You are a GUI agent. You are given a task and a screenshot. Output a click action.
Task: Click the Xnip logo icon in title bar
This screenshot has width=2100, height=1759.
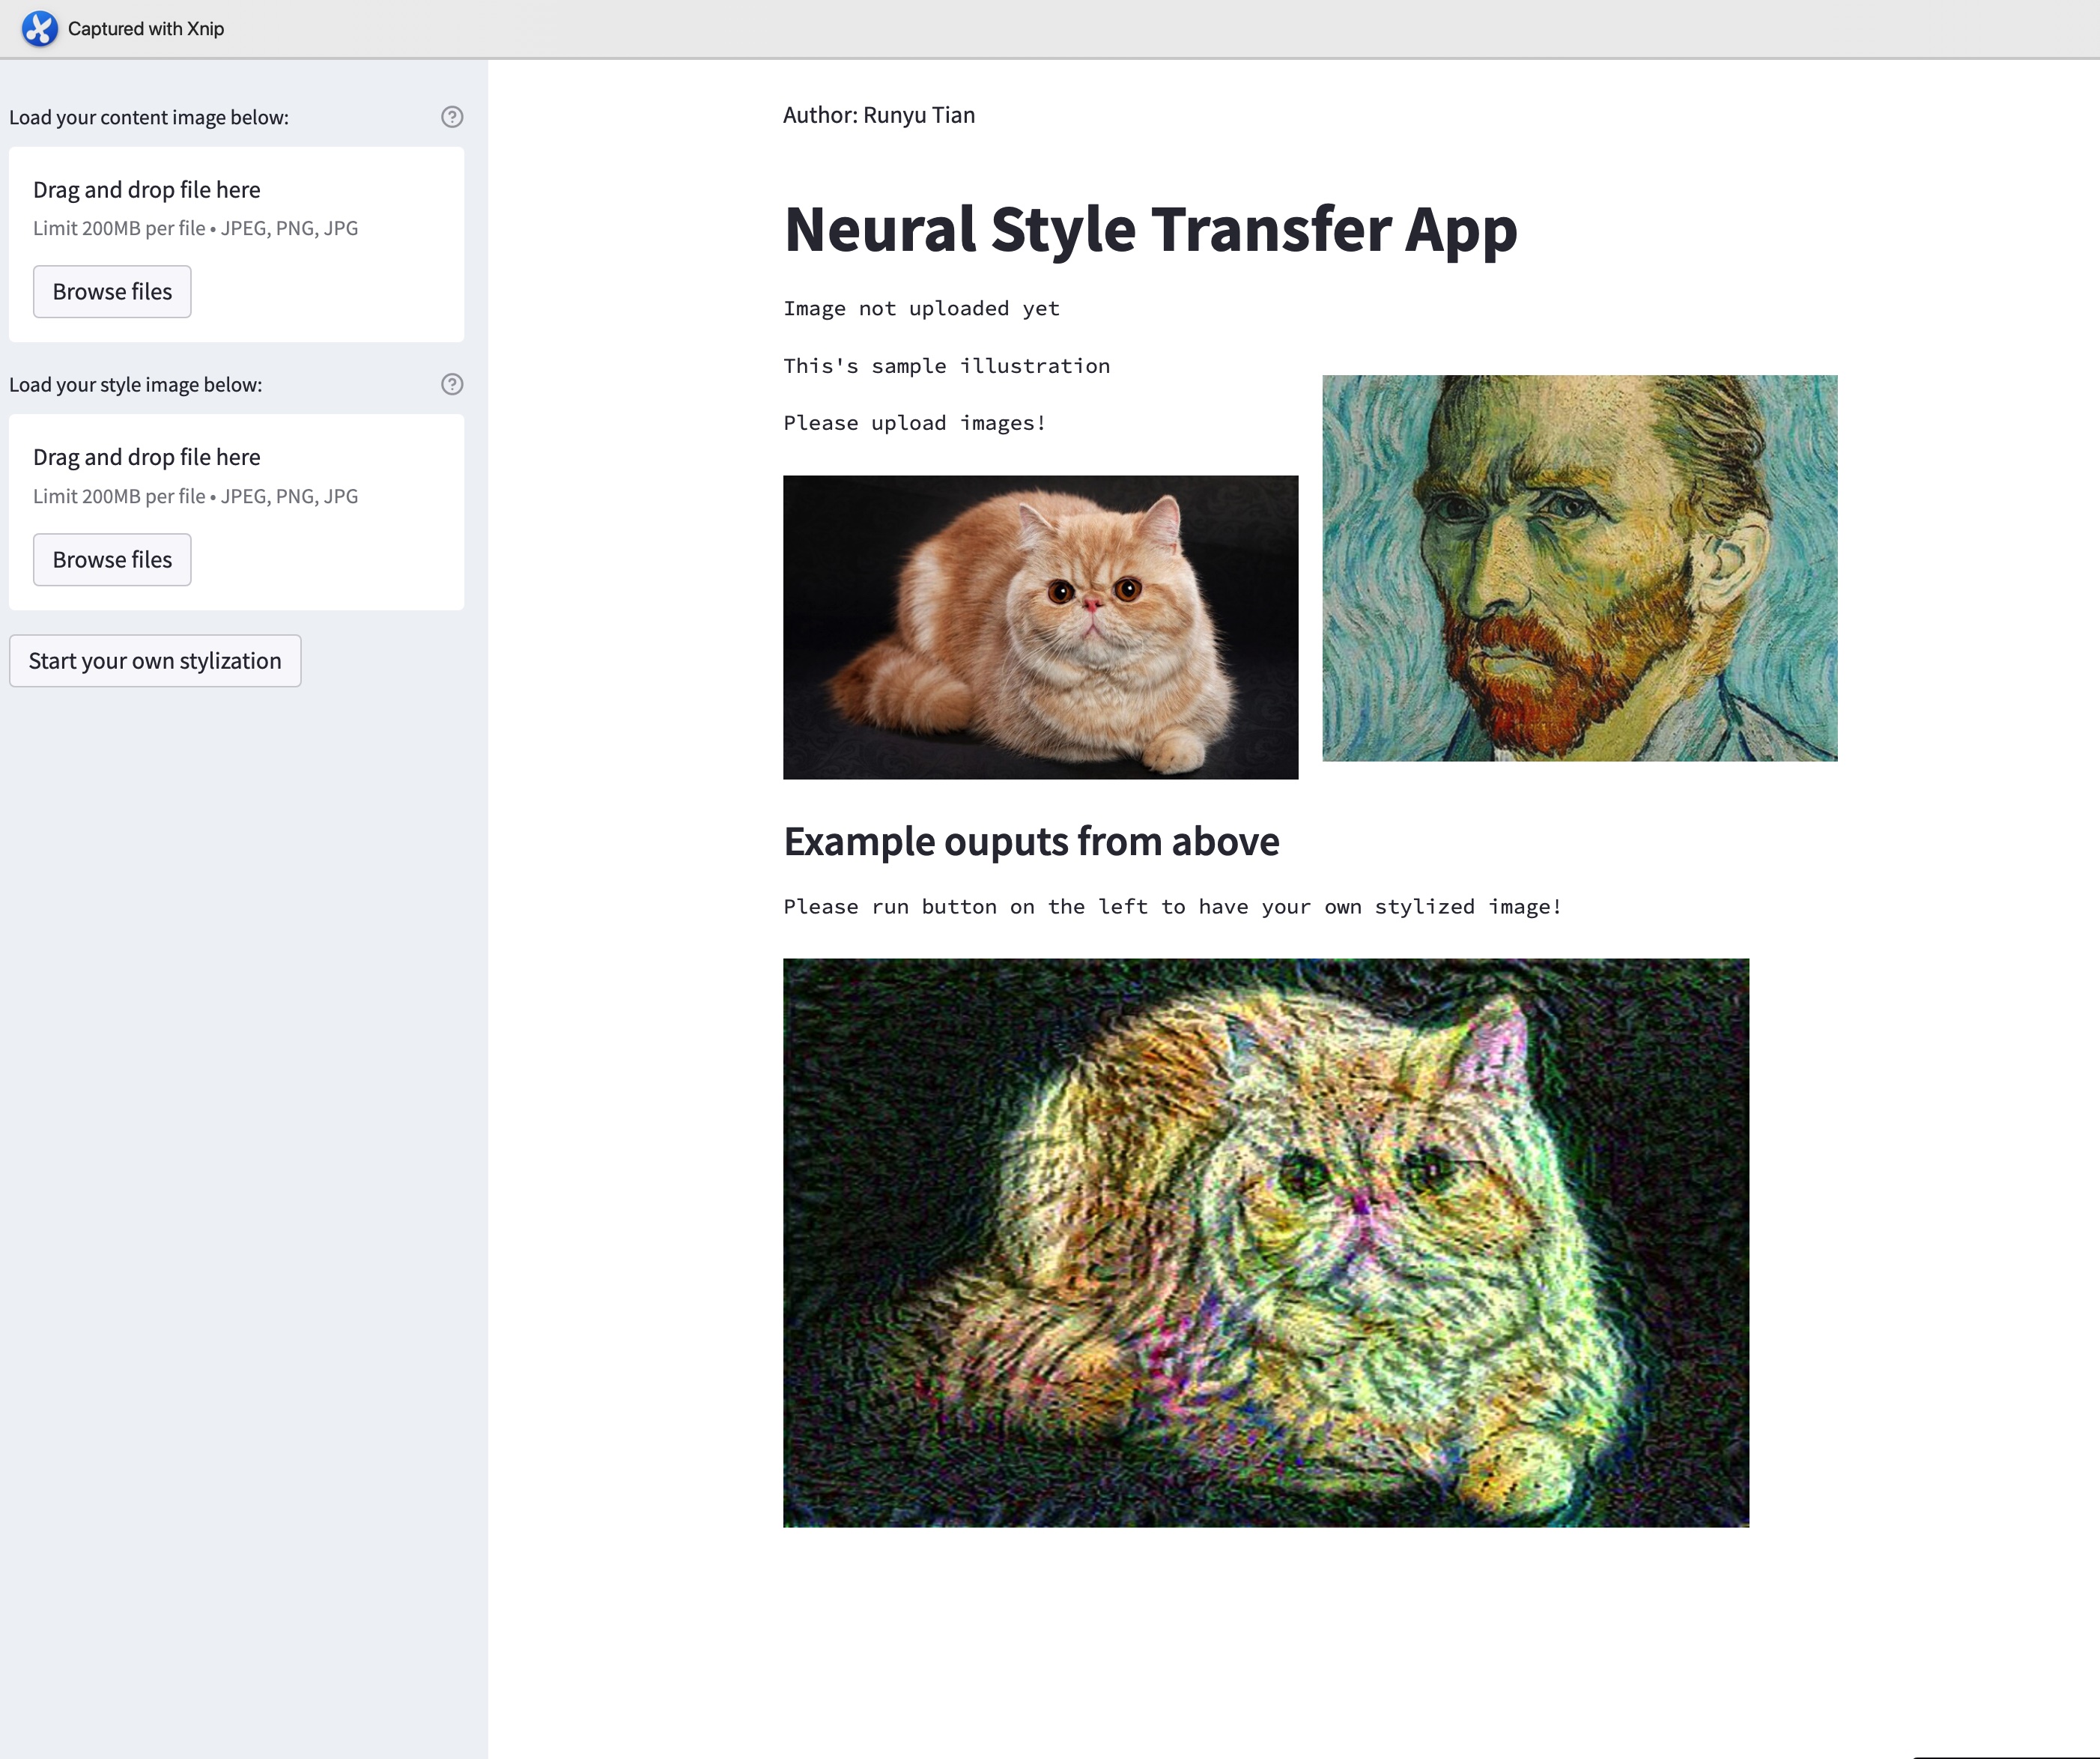(x=40, y=28)
